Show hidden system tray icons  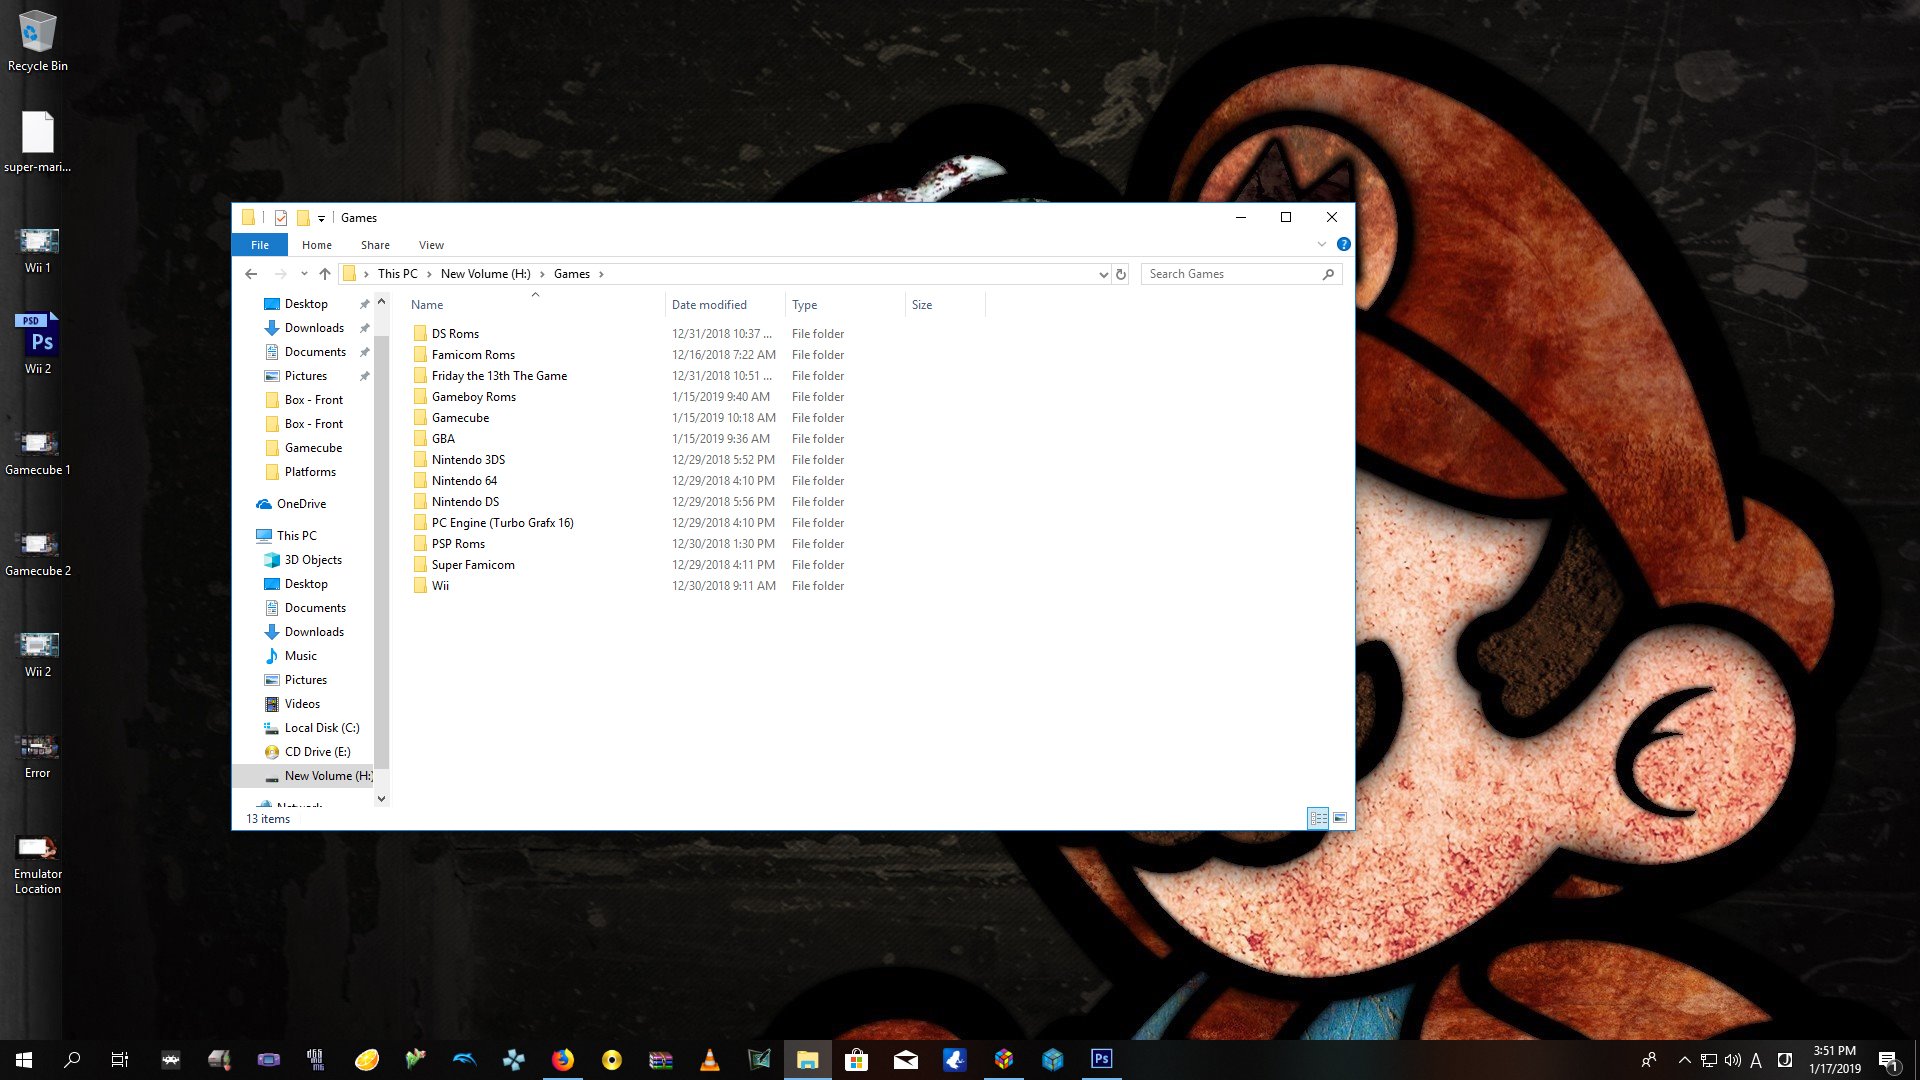pos(1684,1060)
